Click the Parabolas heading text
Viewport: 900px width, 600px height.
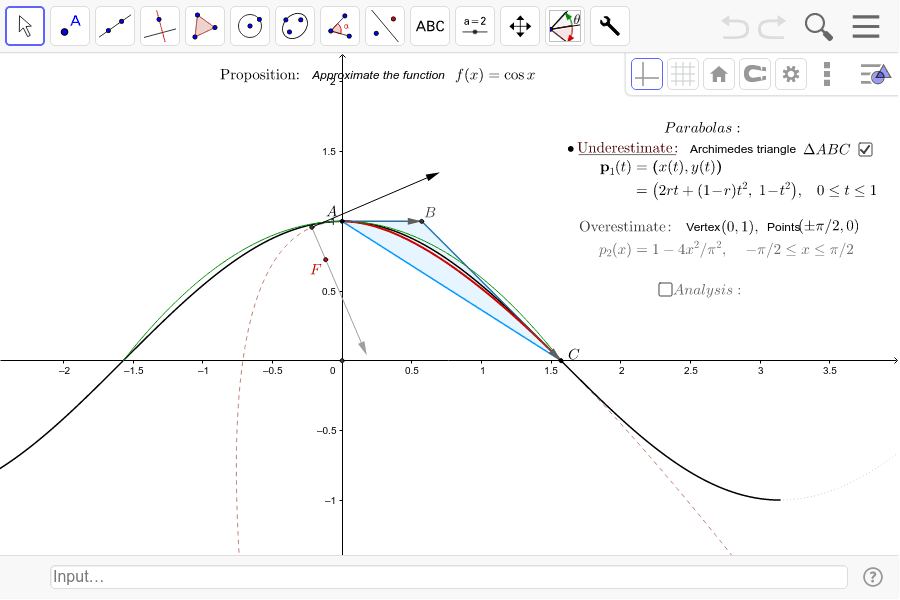click(x=703, y=128)
